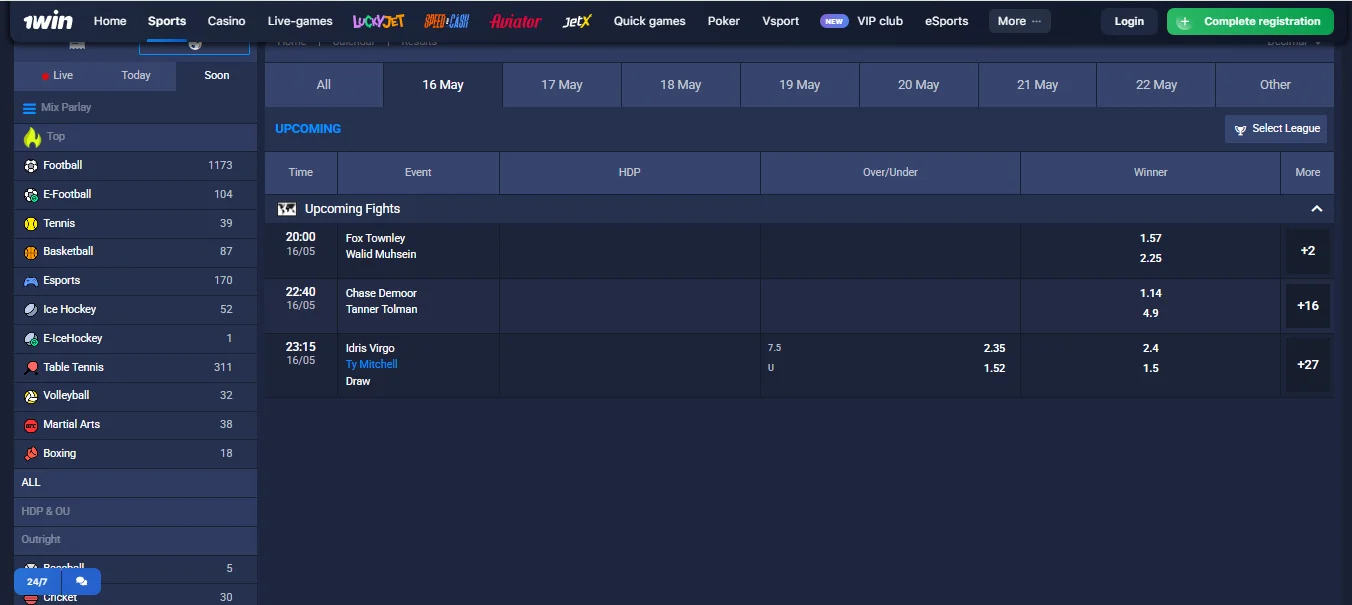This screenshot has height=605, width=1352.
Task: Click the Boxing glove icon
Action: pos(31,453)
